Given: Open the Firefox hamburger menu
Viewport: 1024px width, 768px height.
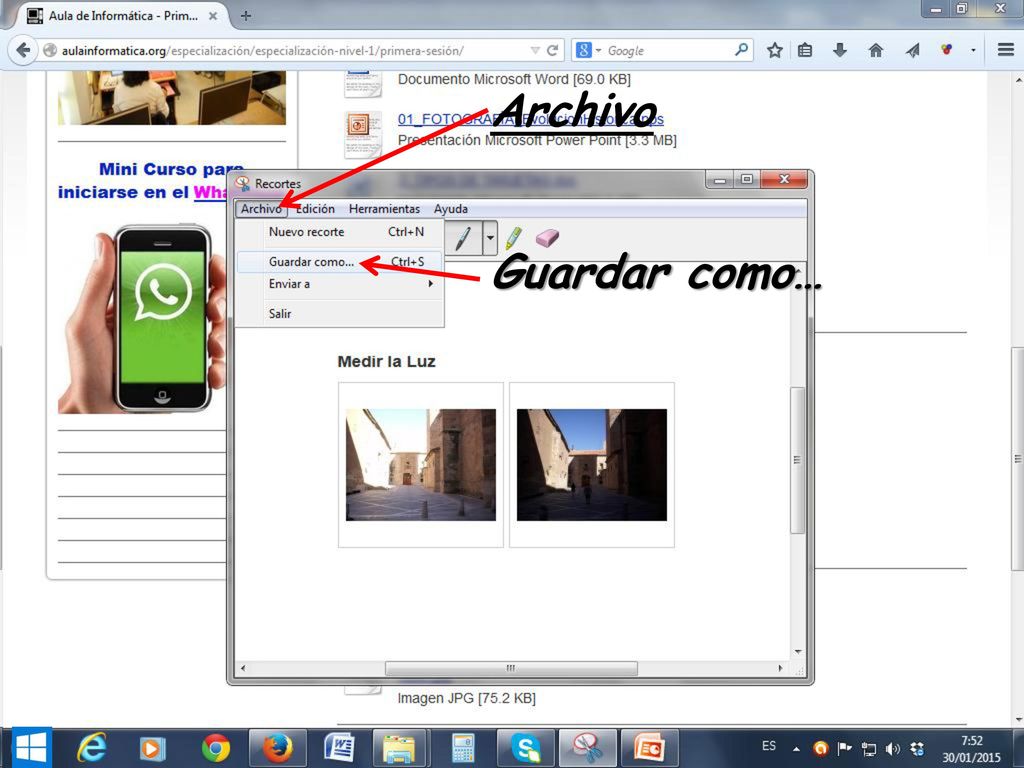Looking at the screenshot, I should (x=1006, y=50).
